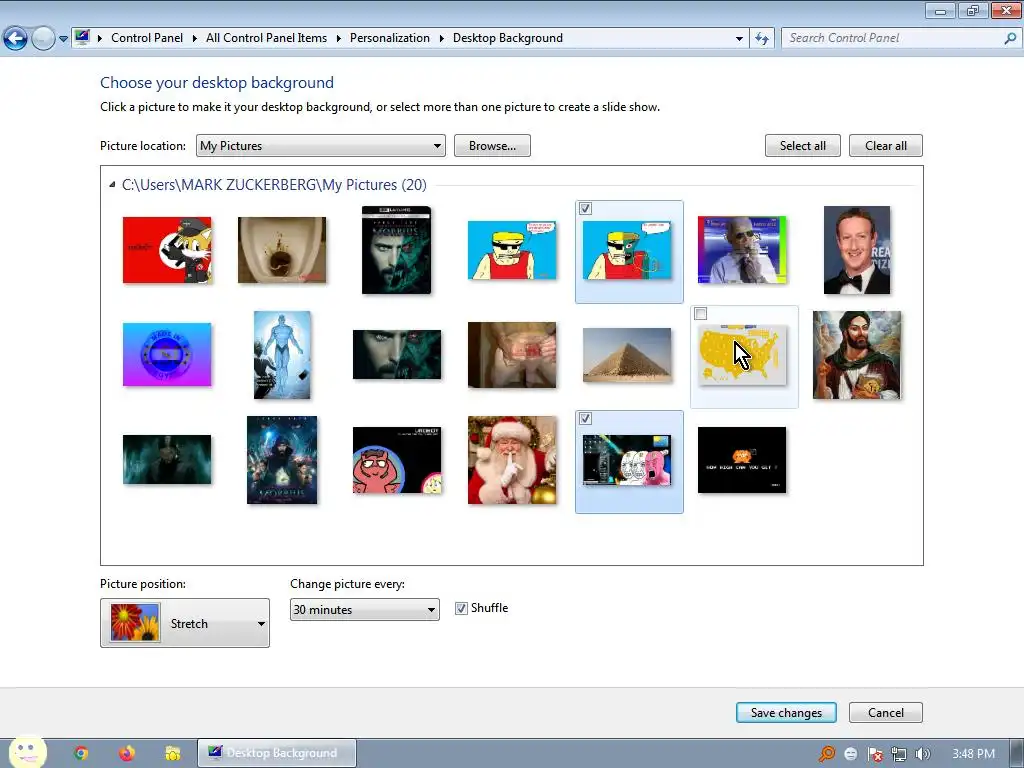Screen dimensions: 1024x768
Task: Click the Desktop Background taskbar button
Action: (x=277, y=753)
